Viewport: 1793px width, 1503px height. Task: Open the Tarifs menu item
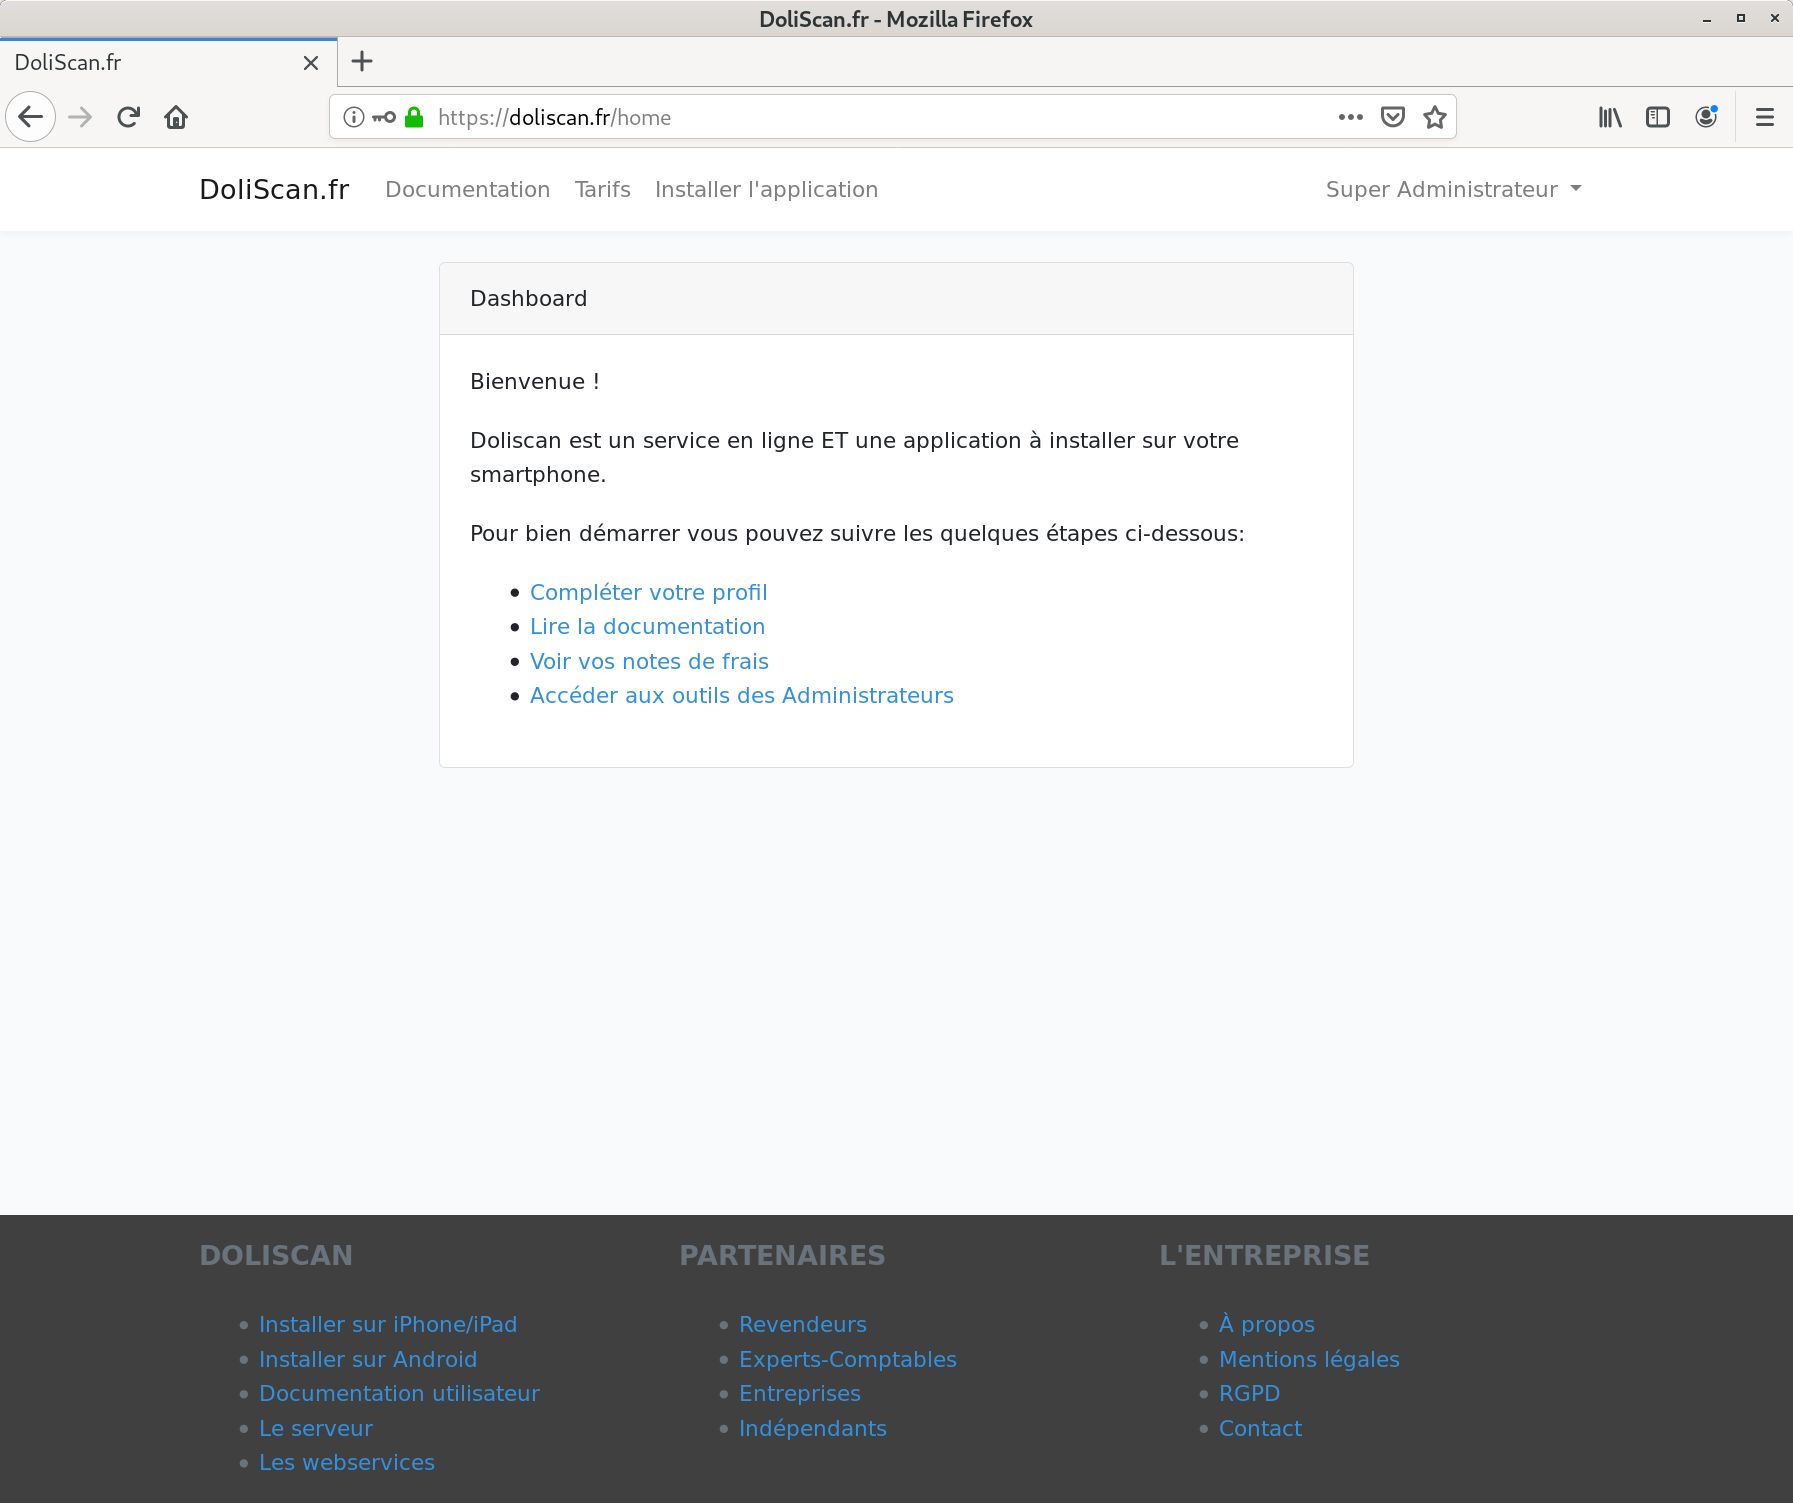point(602,189)
